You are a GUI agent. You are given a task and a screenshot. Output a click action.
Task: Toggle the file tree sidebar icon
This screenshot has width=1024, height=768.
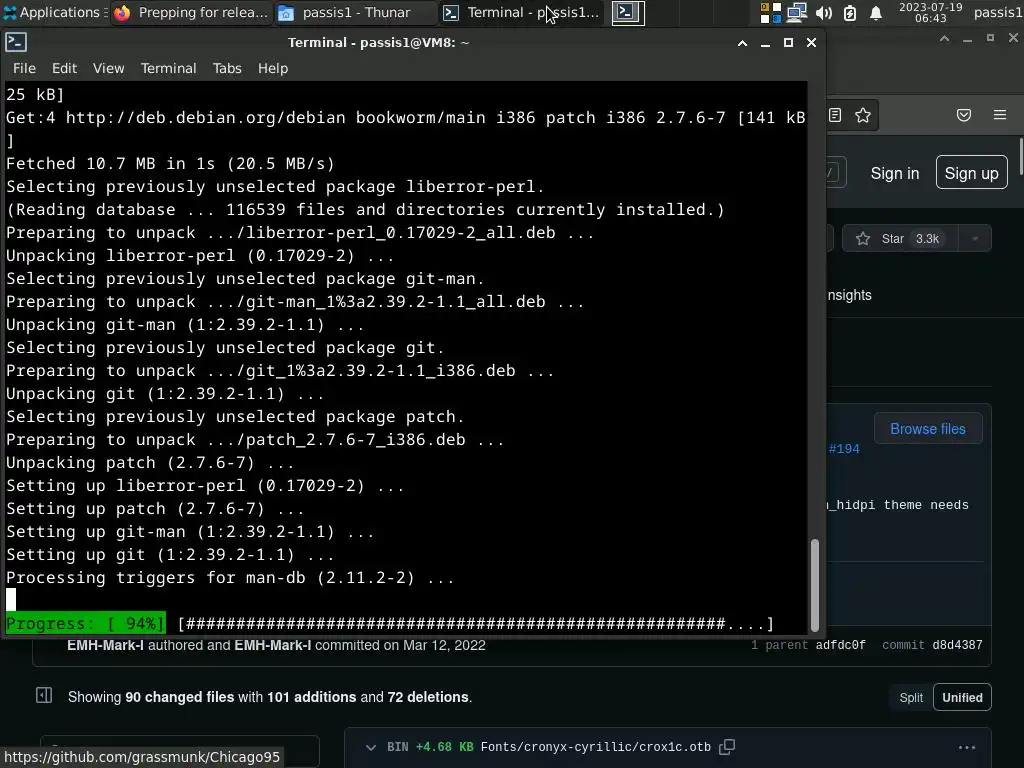pyautogui.click(x=44, y=696)
